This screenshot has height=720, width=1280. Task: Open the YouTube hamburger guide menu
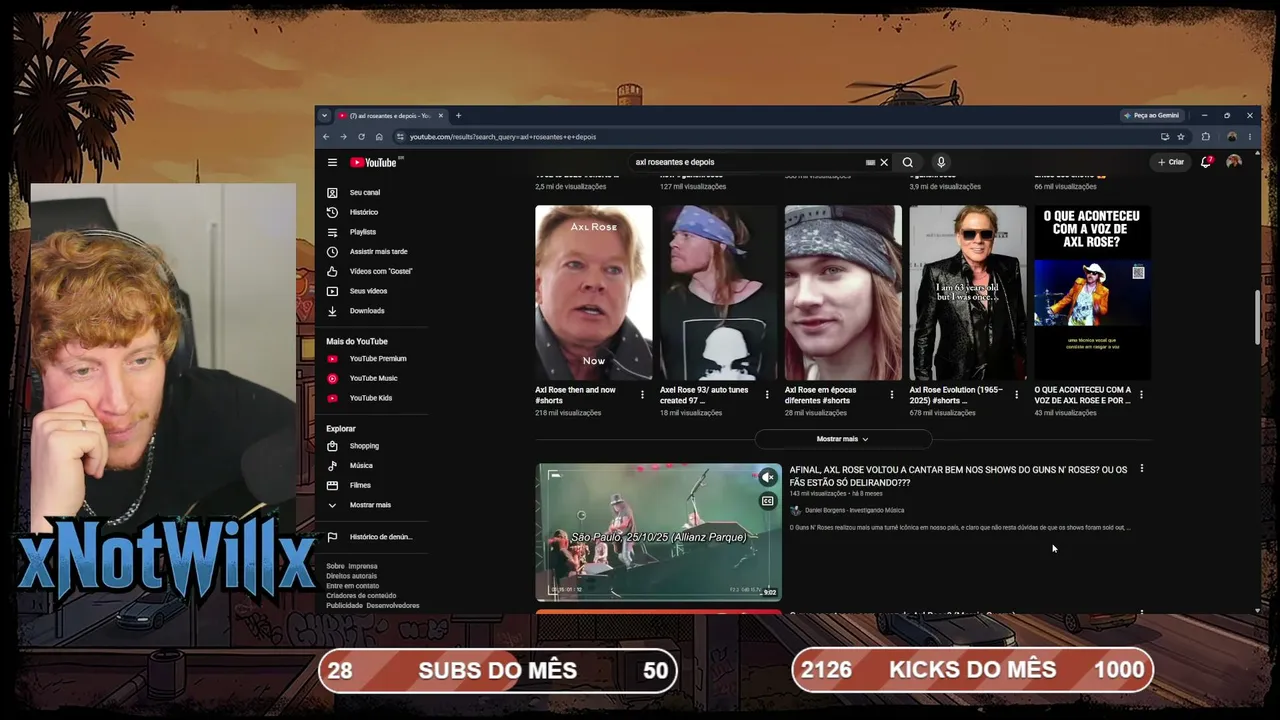pyautogui.click(x=332, y=162)
